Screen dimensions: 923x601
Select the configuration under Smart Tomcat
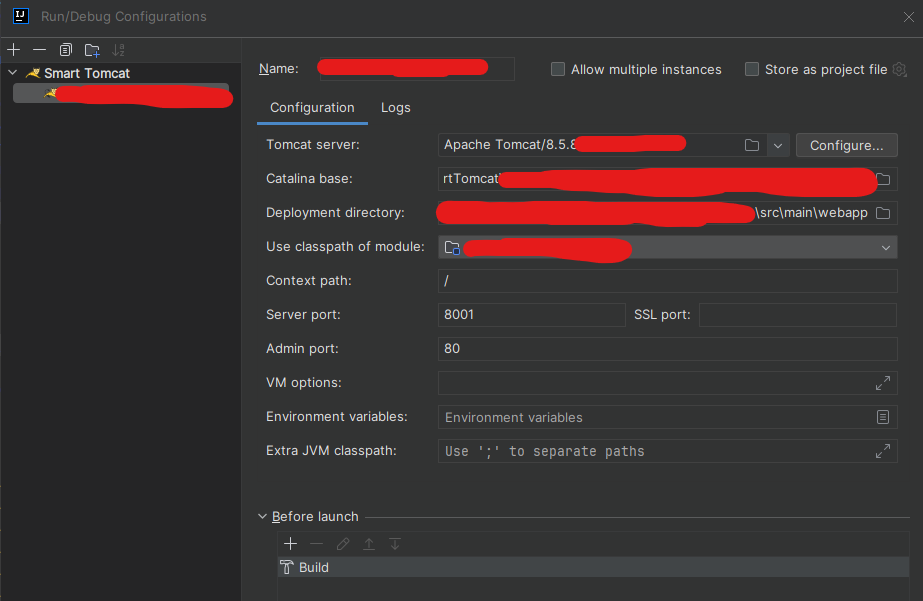coord(121,94)
